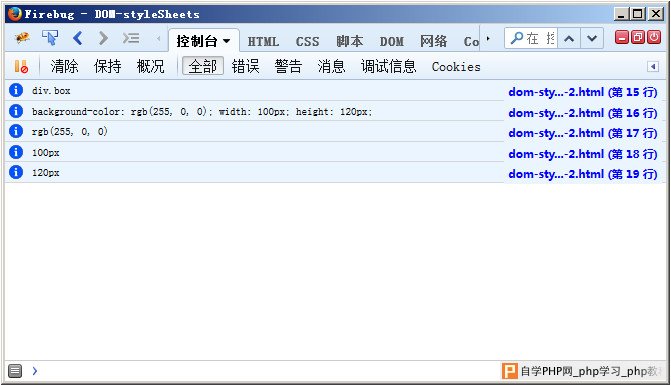Image resolution: width=671 pixels, height=385 pixels.
Task: Click info icon beside div.box entry
Action: (x=16, y=90)
